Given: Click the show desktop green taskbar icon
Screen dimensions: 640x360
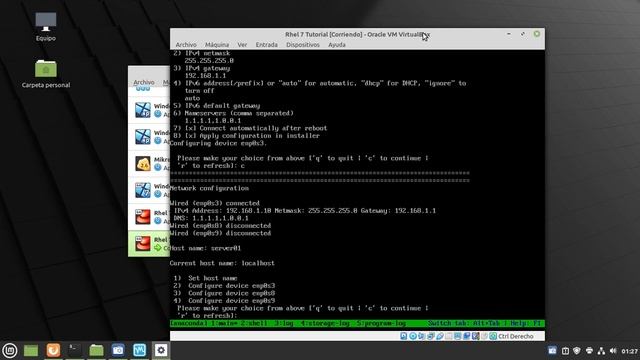Looking at the screenshot, I should pos(31,350).
